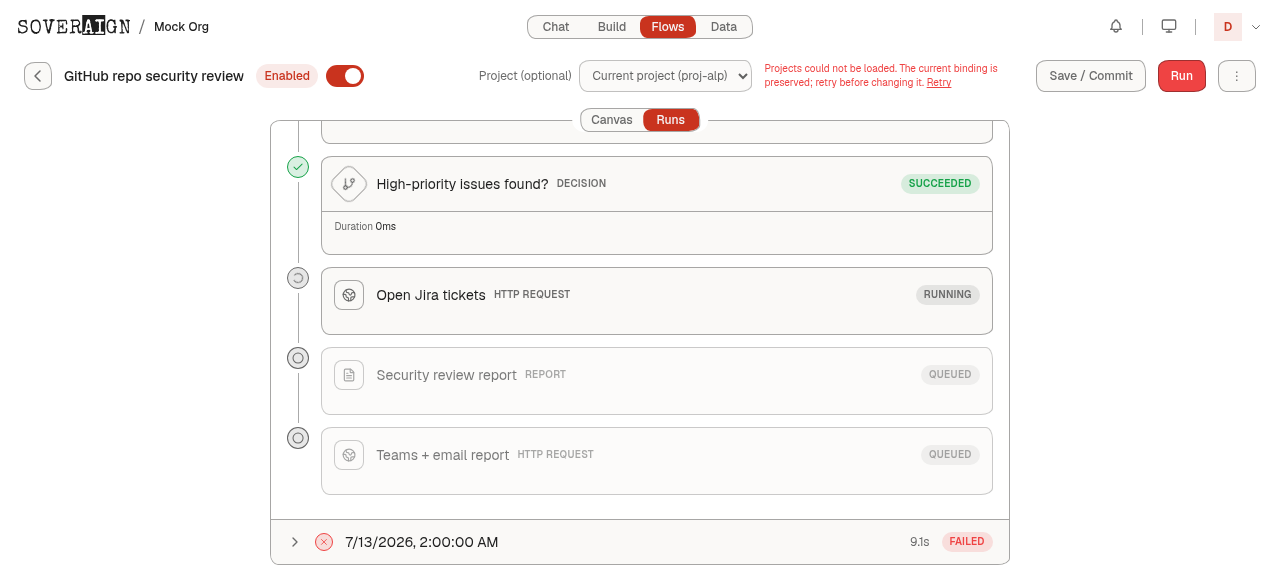The width and height of the screenshot is (1280, 577).
Task: Click the Retry link in the error message
Action: pyautogui.click(x=939, y=83)
